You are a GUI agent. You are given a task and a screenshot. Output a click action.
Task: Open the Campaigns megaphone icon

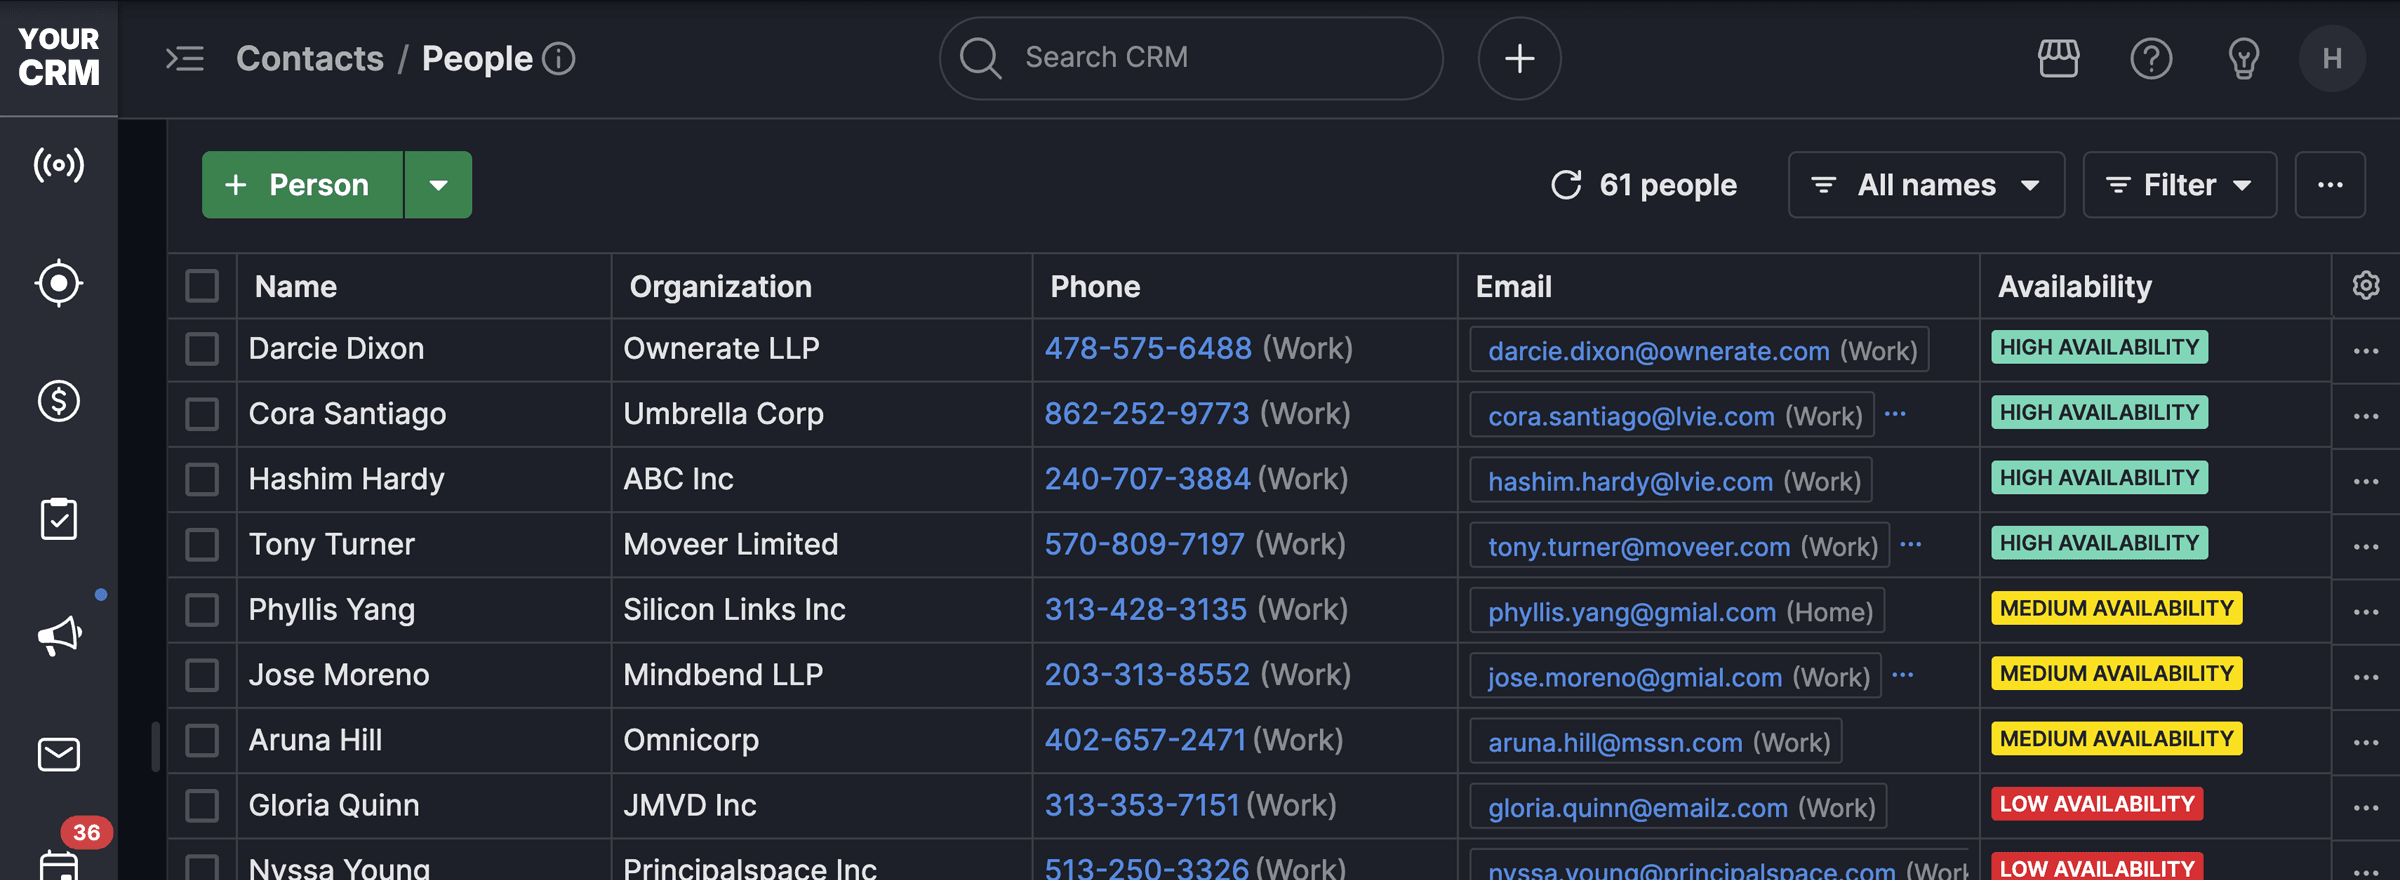click(58, 636)
